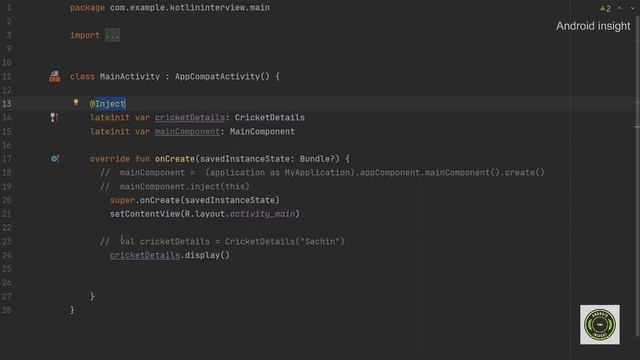Click commented CricketDetails("Sachin") line
The height and width of the screenshot is (360, 640).
point(222,242)
